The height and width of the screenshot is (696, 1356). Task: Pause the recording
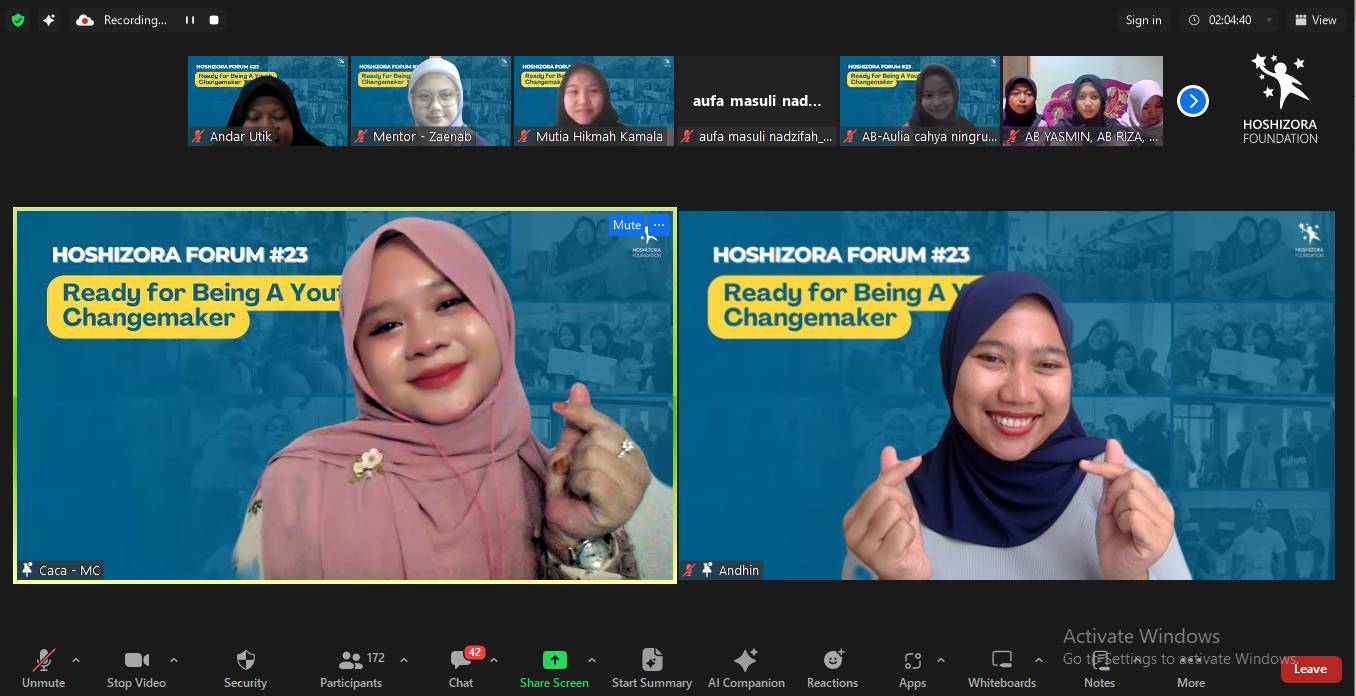coord(190,20)
